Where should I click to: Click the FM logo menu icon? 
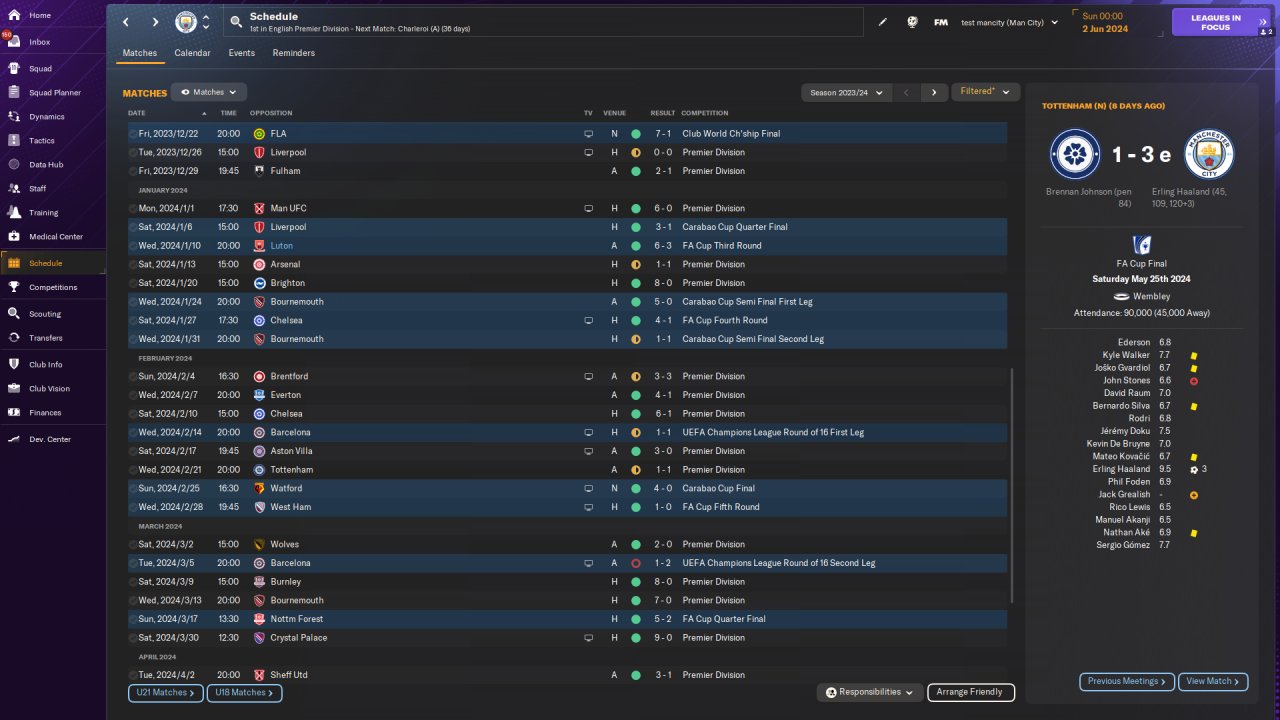pos(941,22)
